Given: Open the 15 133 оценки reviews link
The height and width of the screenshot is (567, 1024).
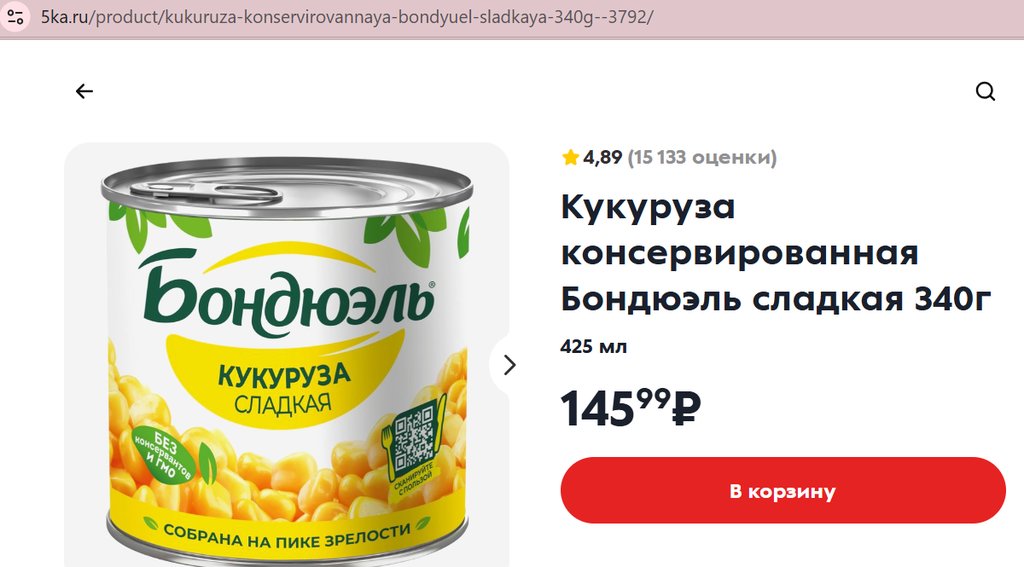Looking at the screenshot, I should [702, 157].
